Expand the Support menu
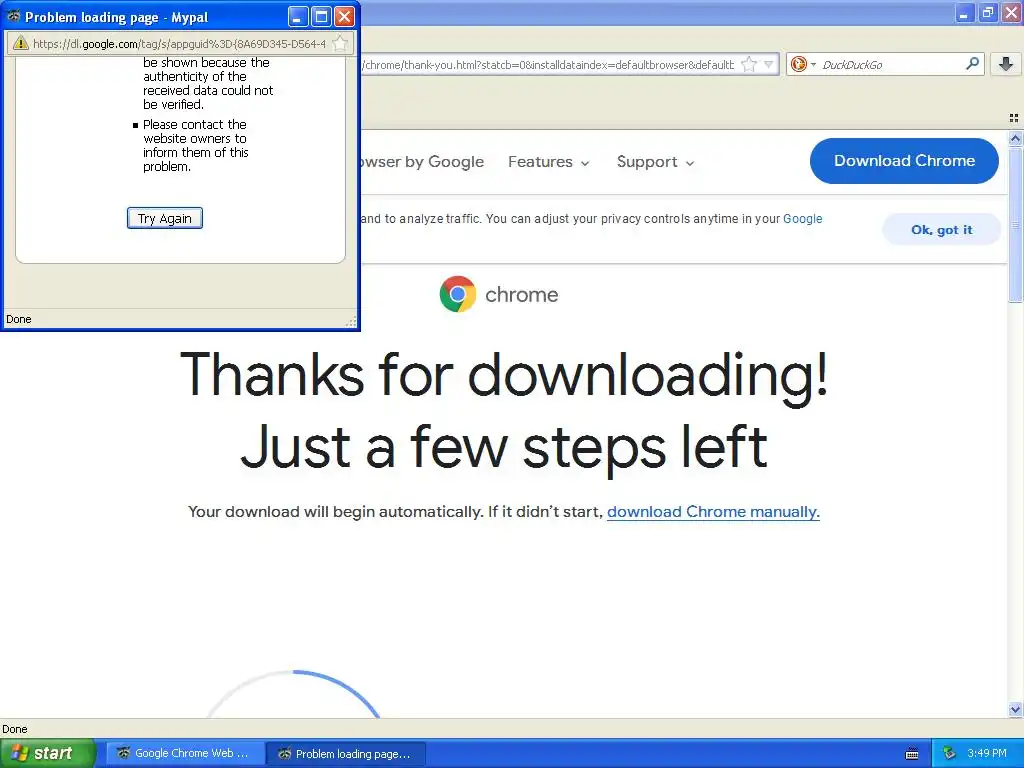 (655, 162)
